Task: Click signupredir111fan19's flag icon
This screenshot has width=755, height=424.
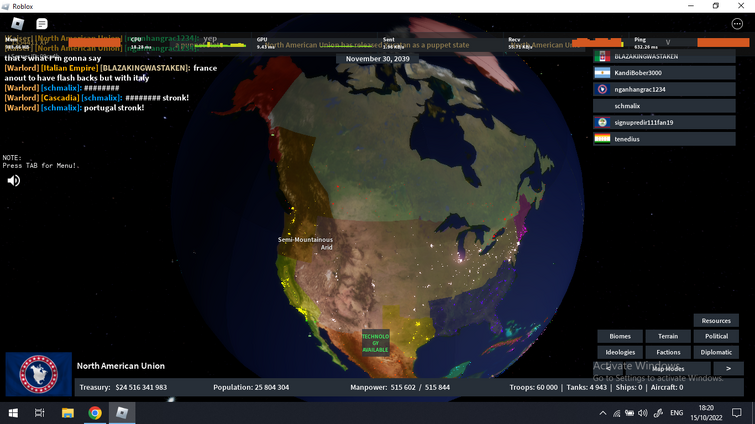Action: point(602,122)
